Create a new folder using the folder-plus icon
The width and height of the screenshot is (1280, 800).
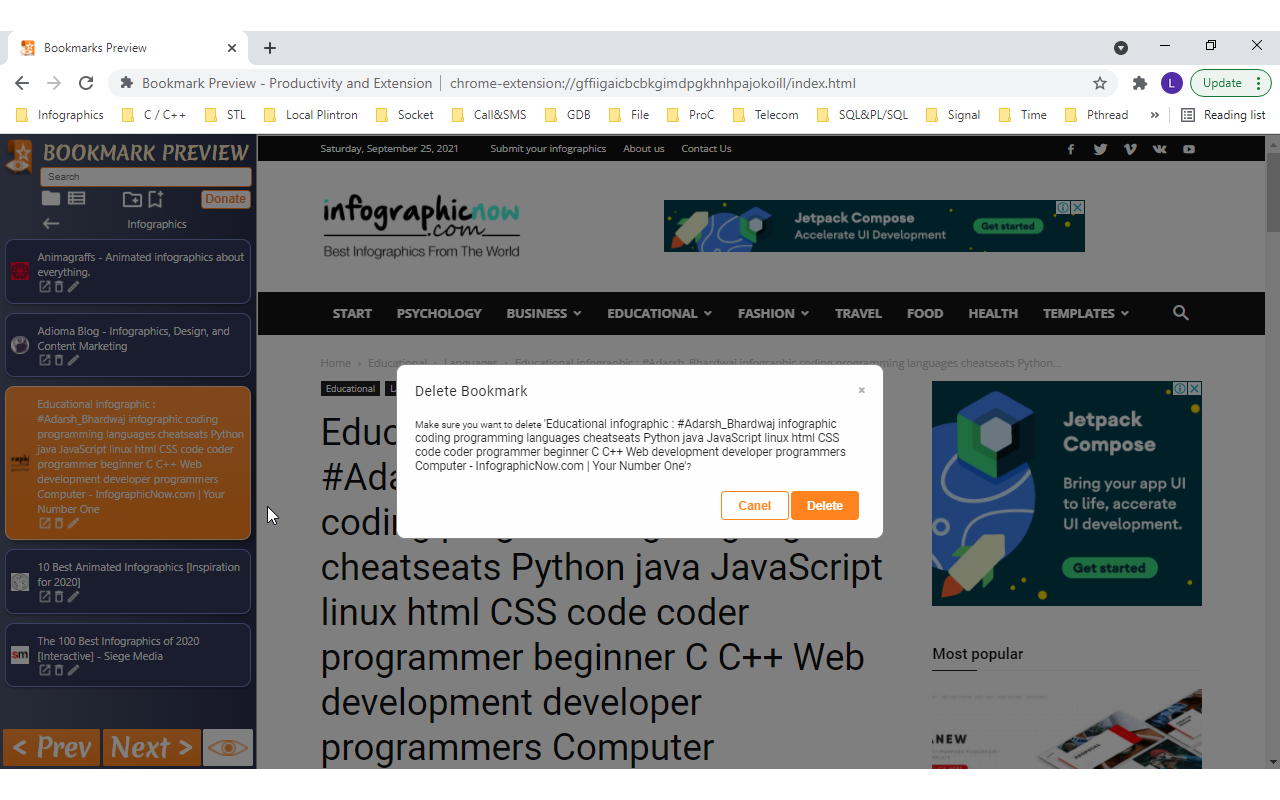133,199
